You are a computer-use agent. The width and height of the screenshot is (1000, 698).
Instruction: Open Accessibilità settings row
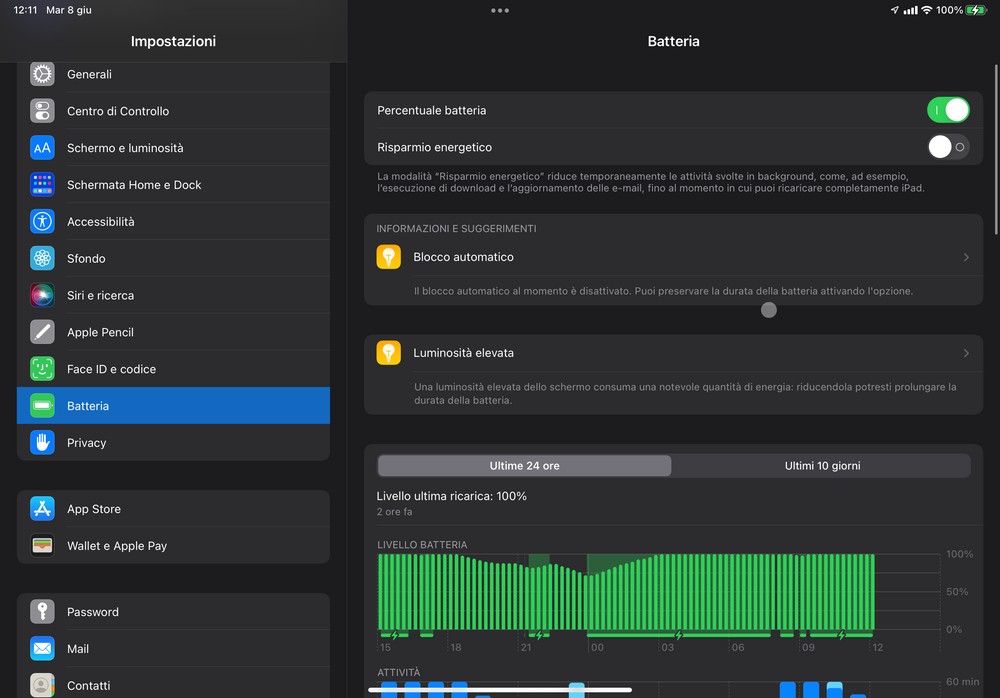coord(173,222)
